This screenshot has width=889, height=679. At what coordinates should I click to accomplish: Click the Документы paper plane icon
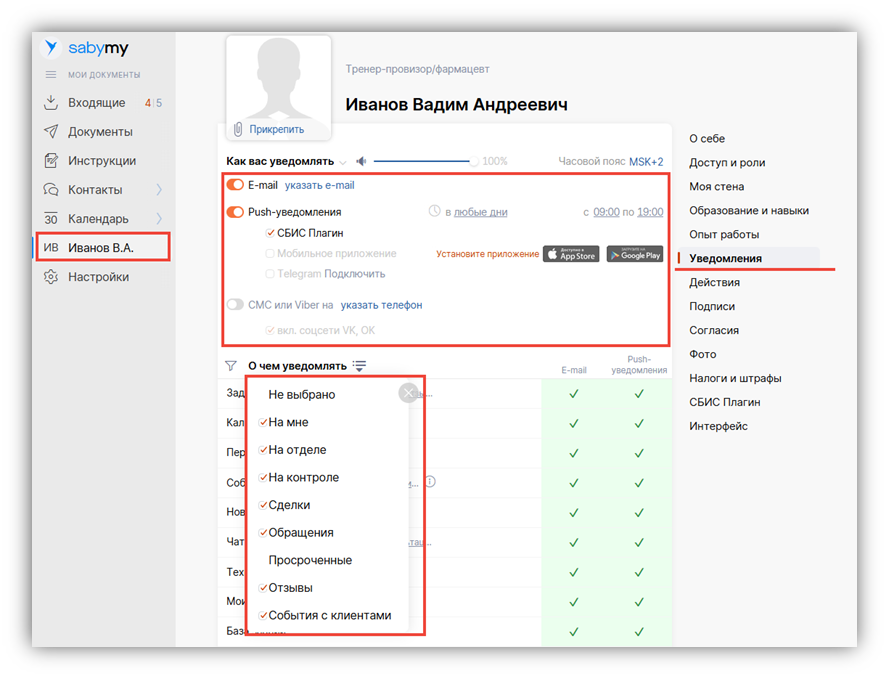[x=51, y=132]
